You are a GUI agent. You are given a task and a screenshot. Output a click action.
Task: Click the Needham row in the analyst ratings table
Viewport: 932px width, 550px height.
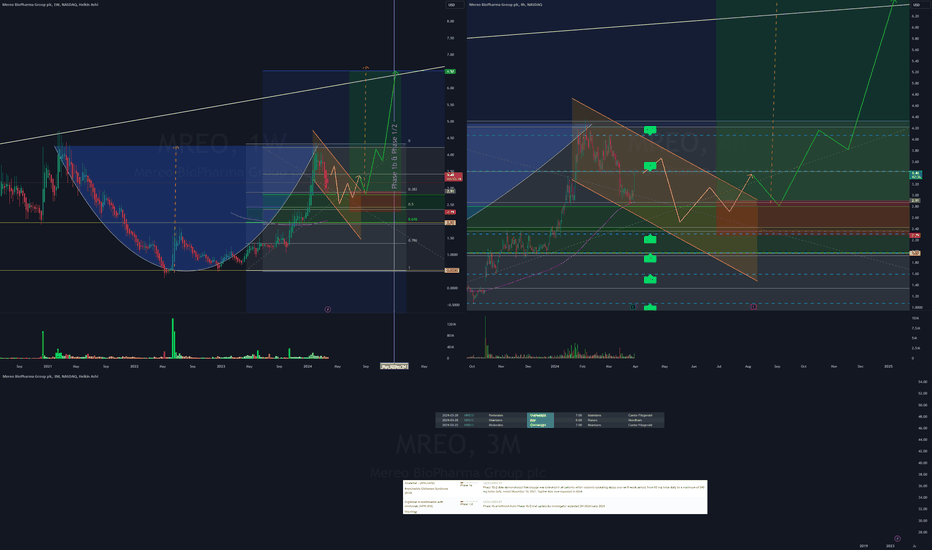coord(550,420)
